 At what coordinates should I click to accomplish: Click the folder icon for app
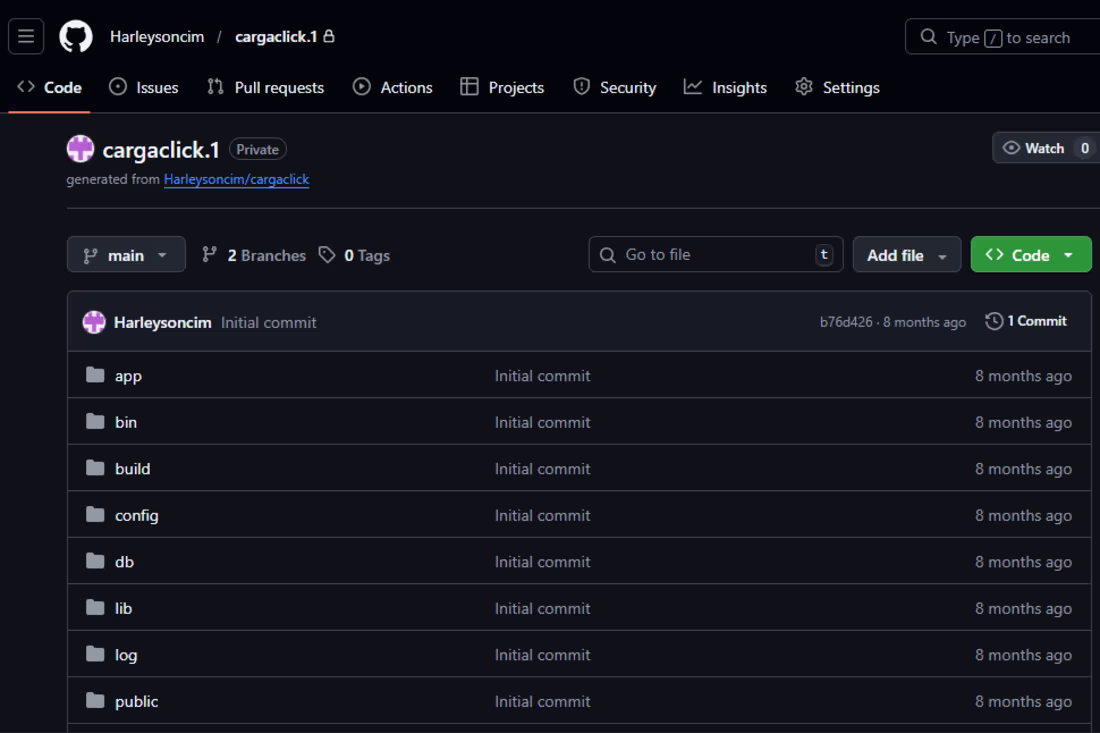[95, 375]
